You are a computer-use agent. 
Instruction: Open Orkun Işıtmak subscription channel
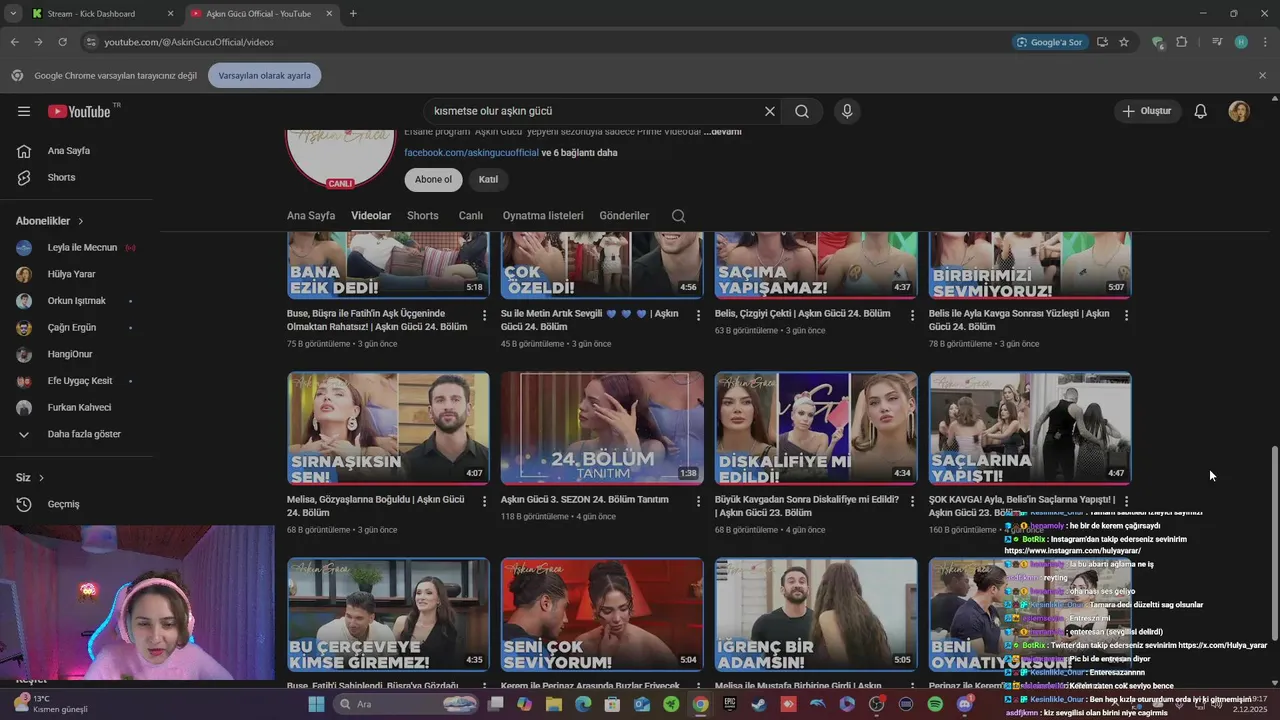coord(76,301)
